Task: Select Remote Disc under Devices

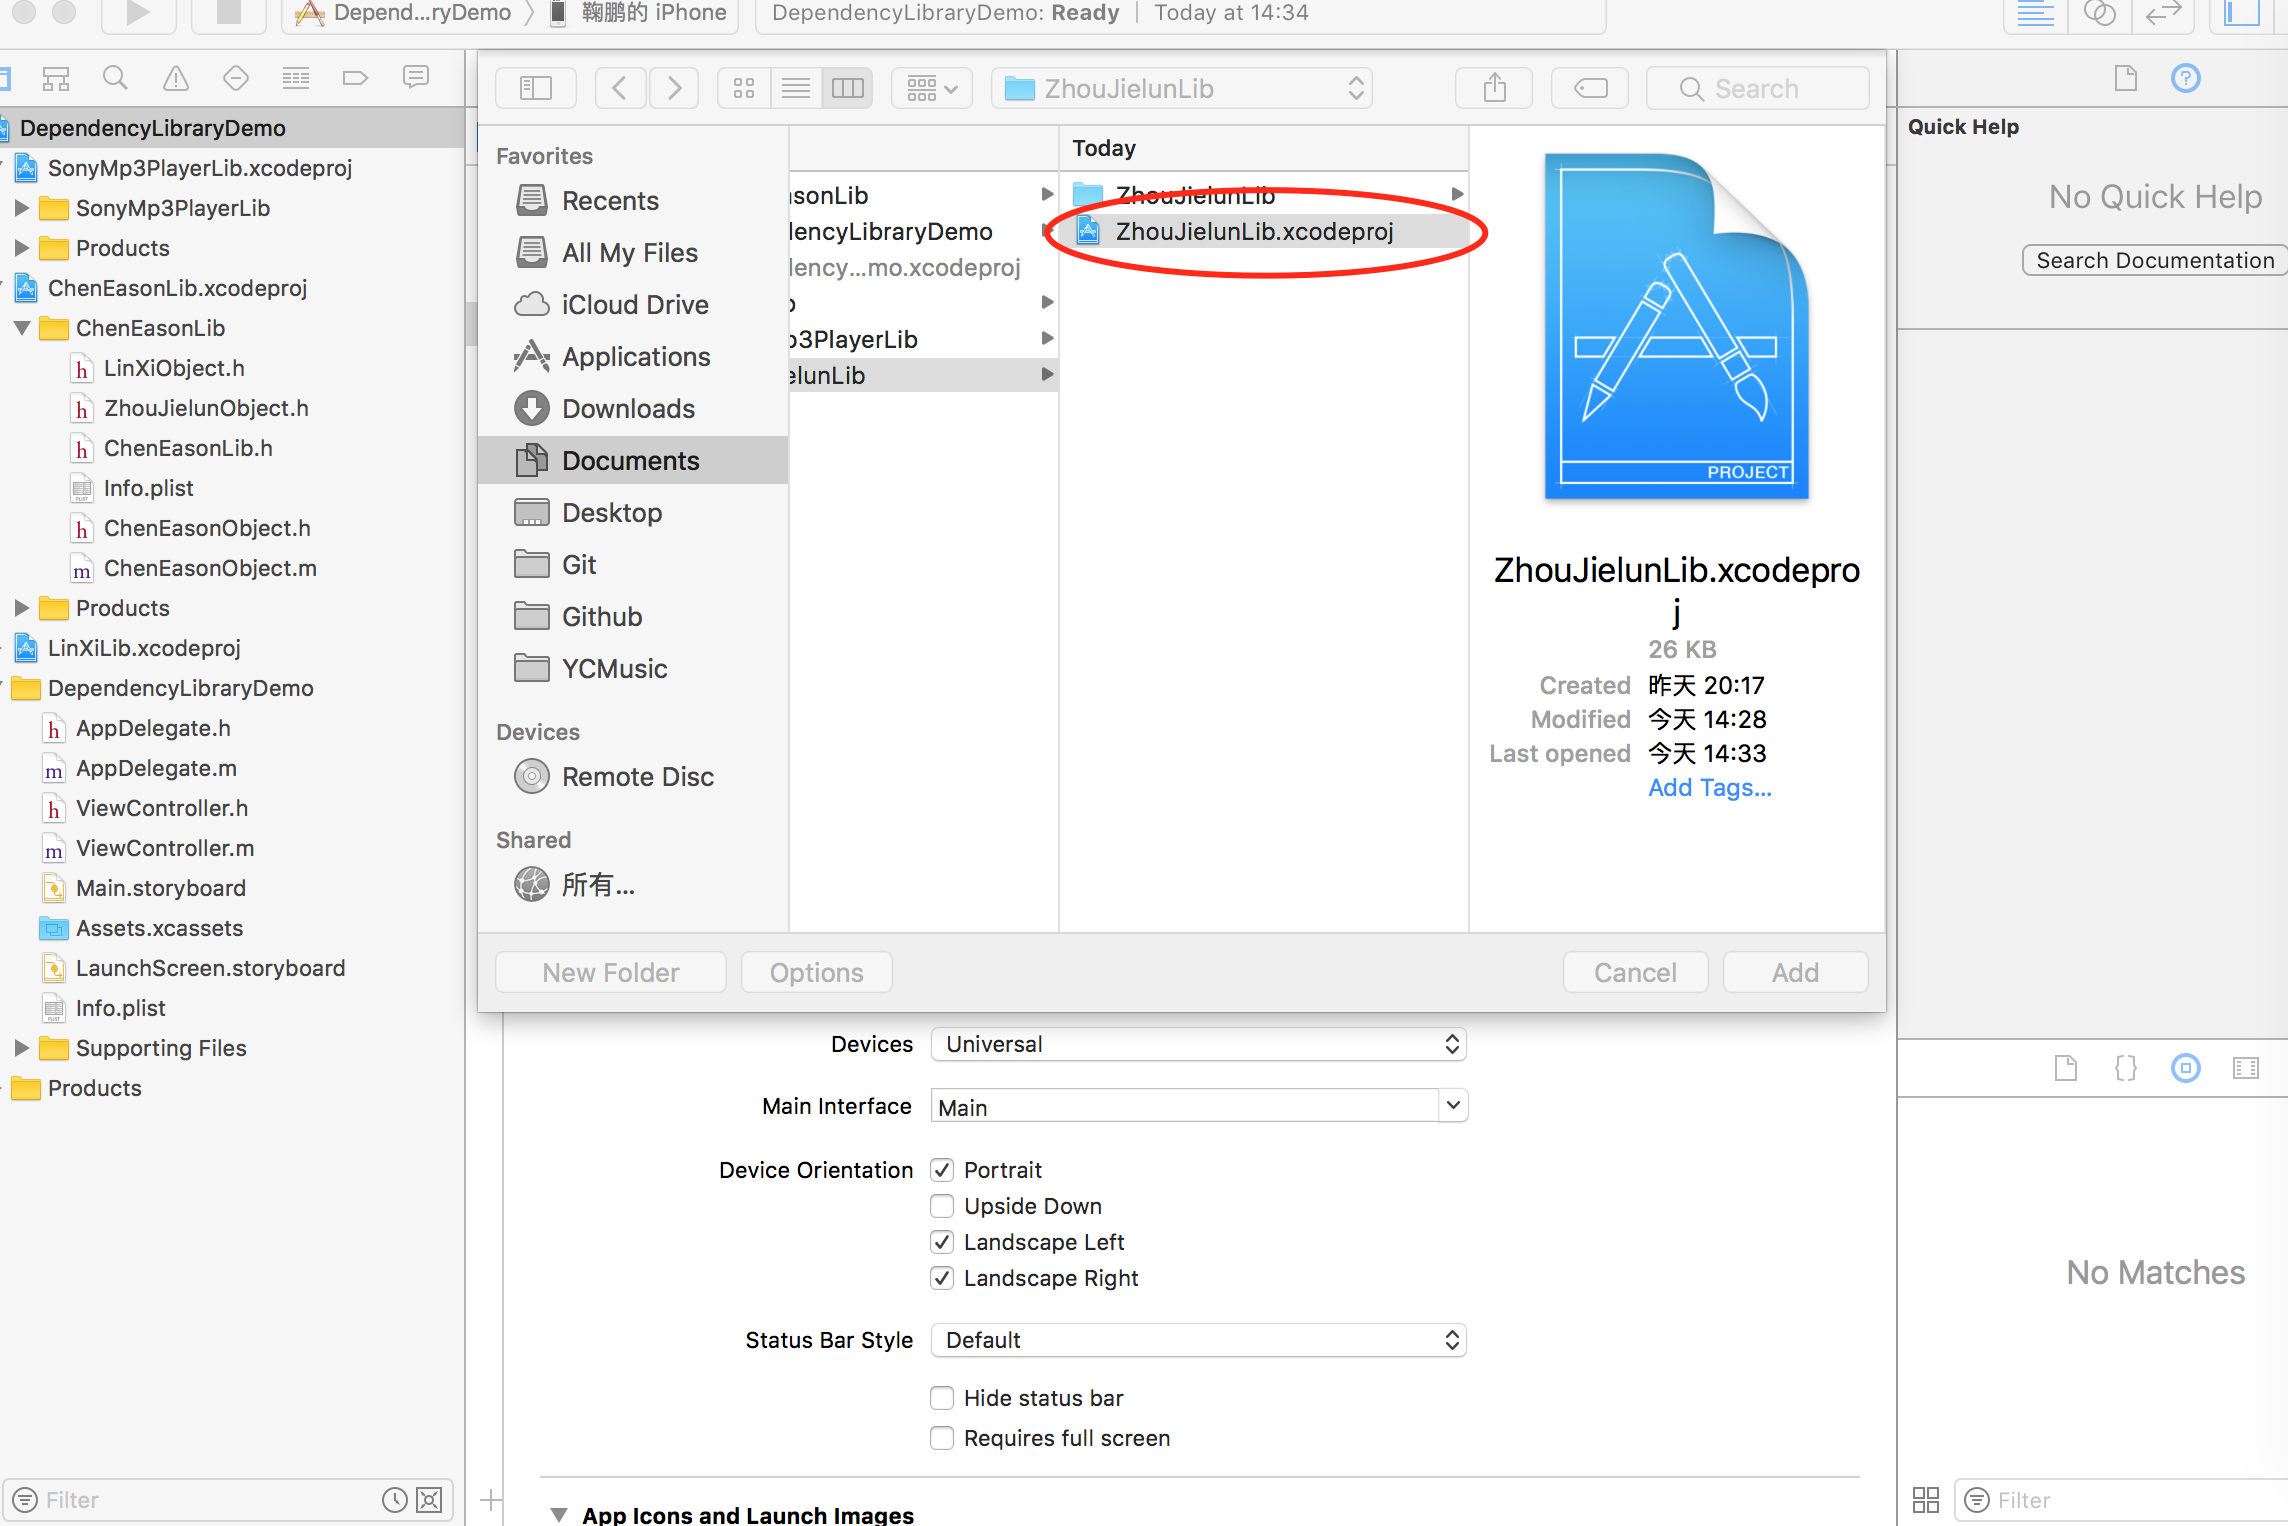Action: point(637,777)
